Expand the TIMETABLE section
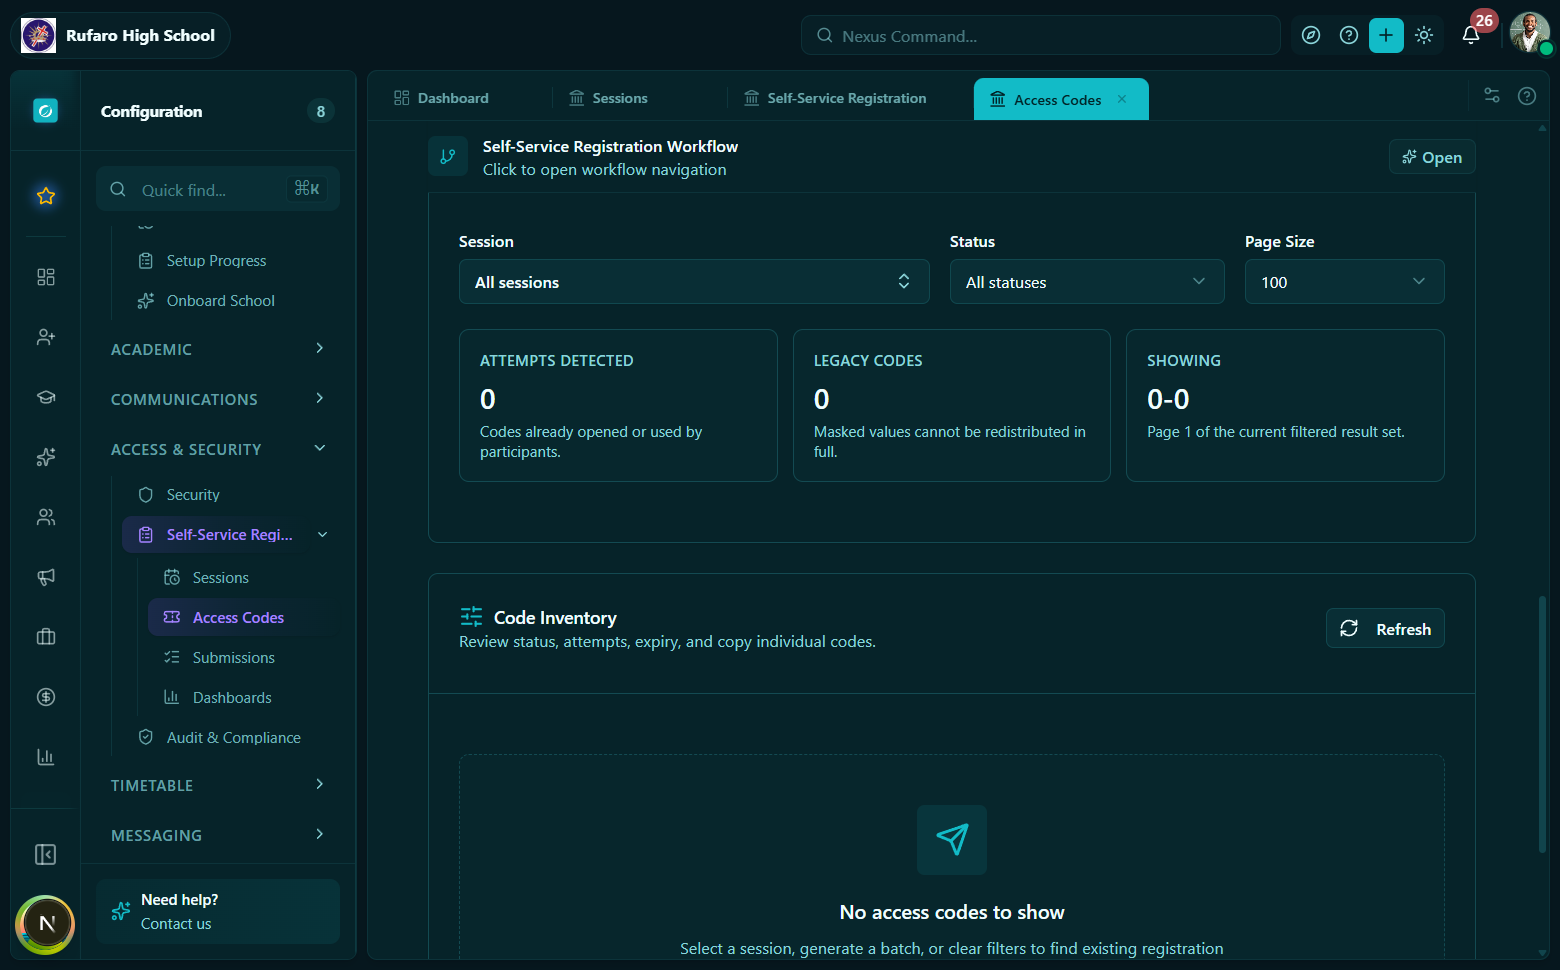 (x=218, y=785)
